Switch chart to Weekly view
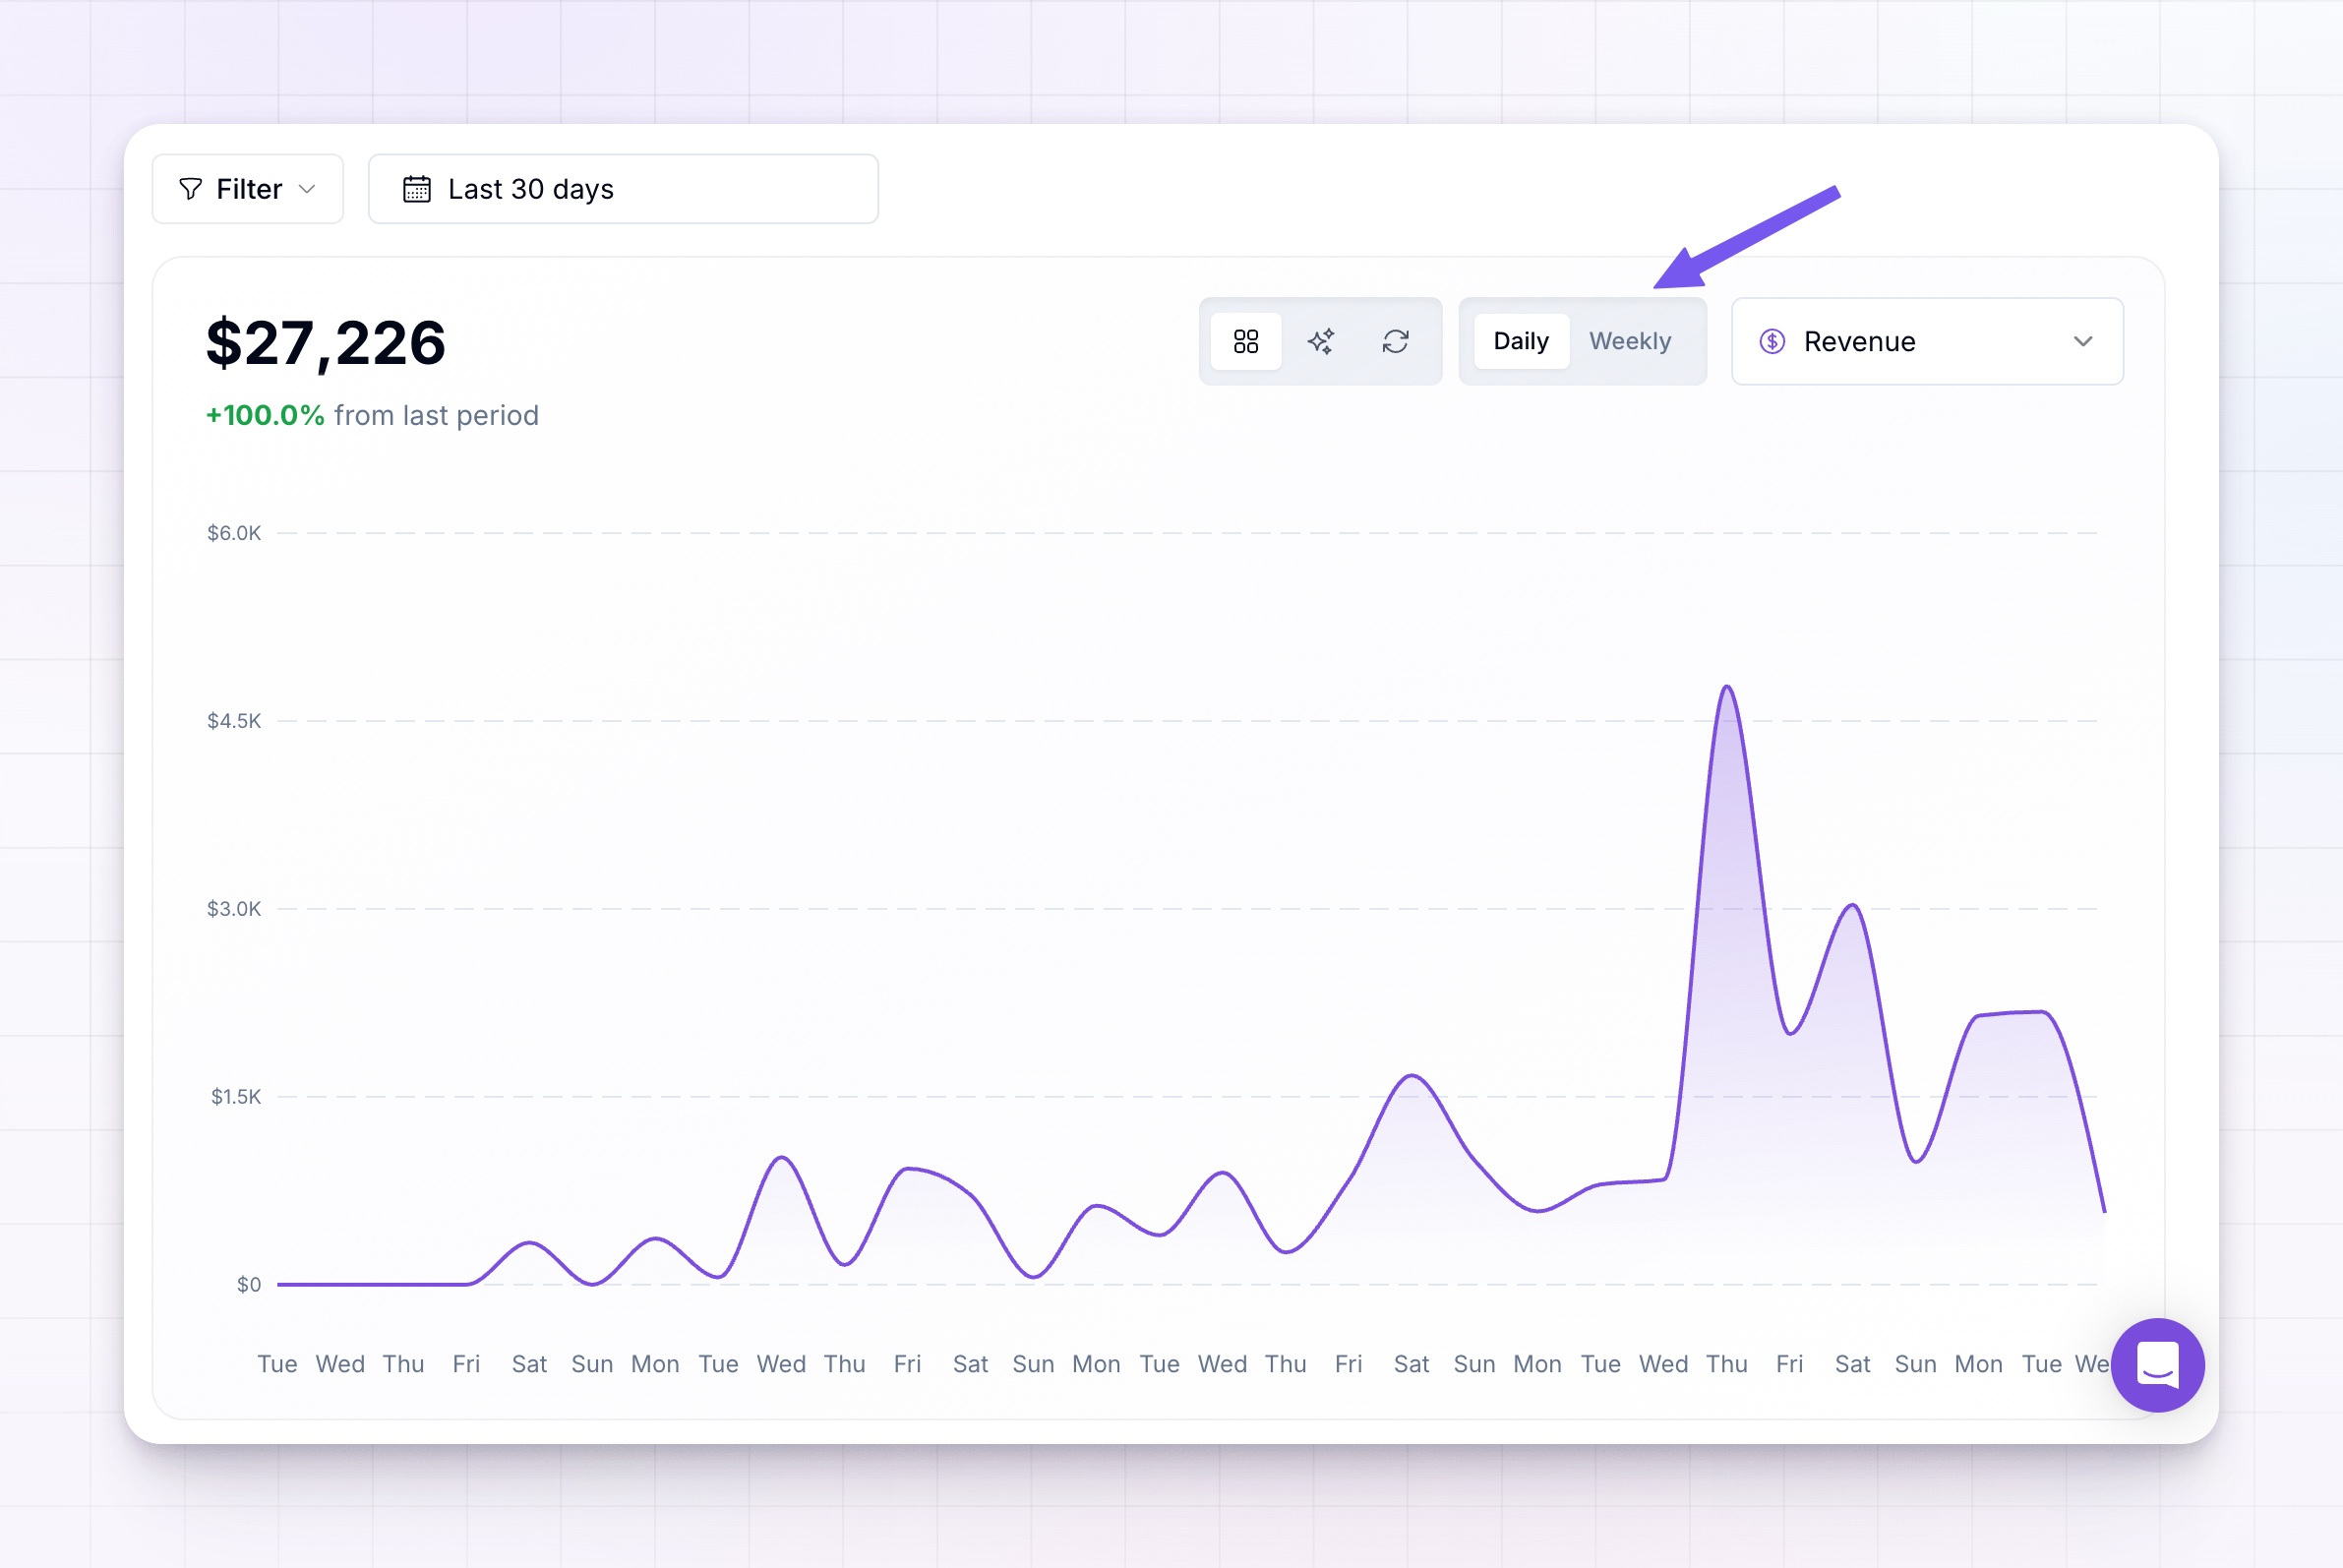The width and height of the screenshot is (2343, 1568). tap(1630, 342)
